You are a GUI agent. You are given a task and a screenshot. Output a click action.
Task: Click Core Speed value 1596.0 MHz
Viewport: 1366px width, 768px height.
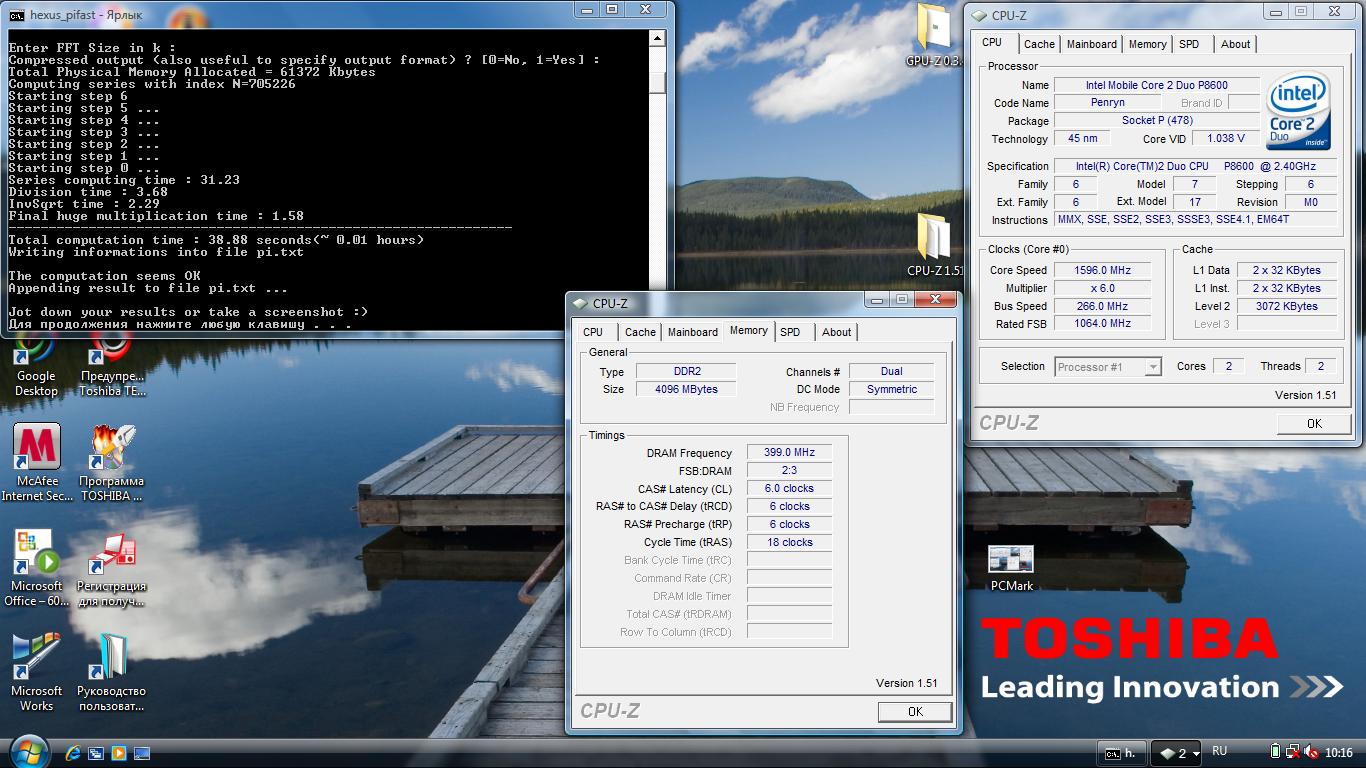coord(1102,271)
